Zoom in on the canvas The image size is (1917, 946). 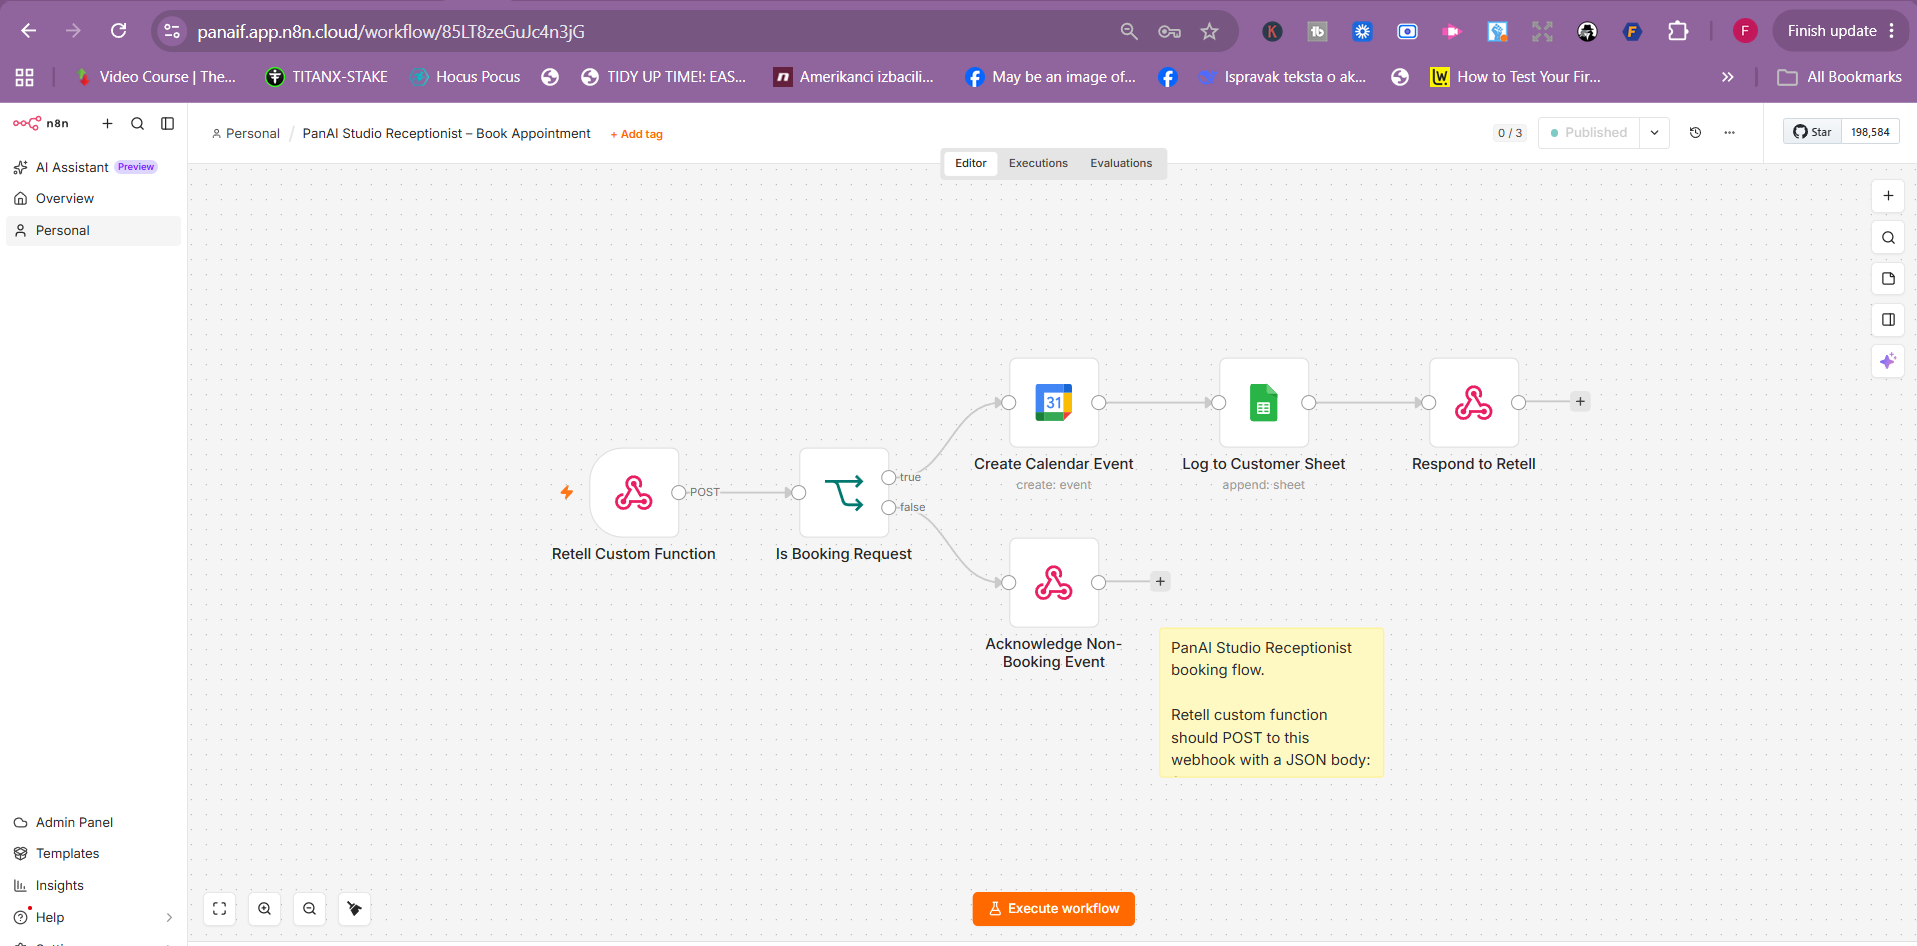(264, 909)
